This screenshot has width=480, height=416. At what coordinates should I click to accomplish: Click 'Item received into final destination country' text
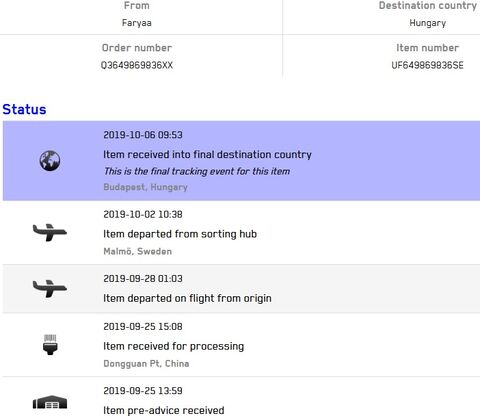point(207,154)
